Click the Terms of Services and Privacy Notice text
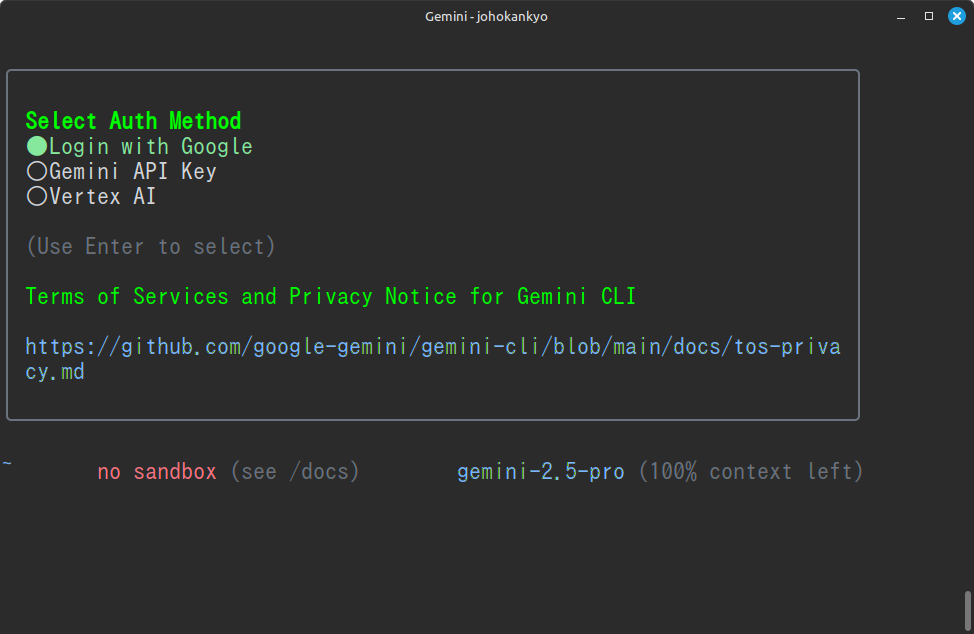 [330, 297]
